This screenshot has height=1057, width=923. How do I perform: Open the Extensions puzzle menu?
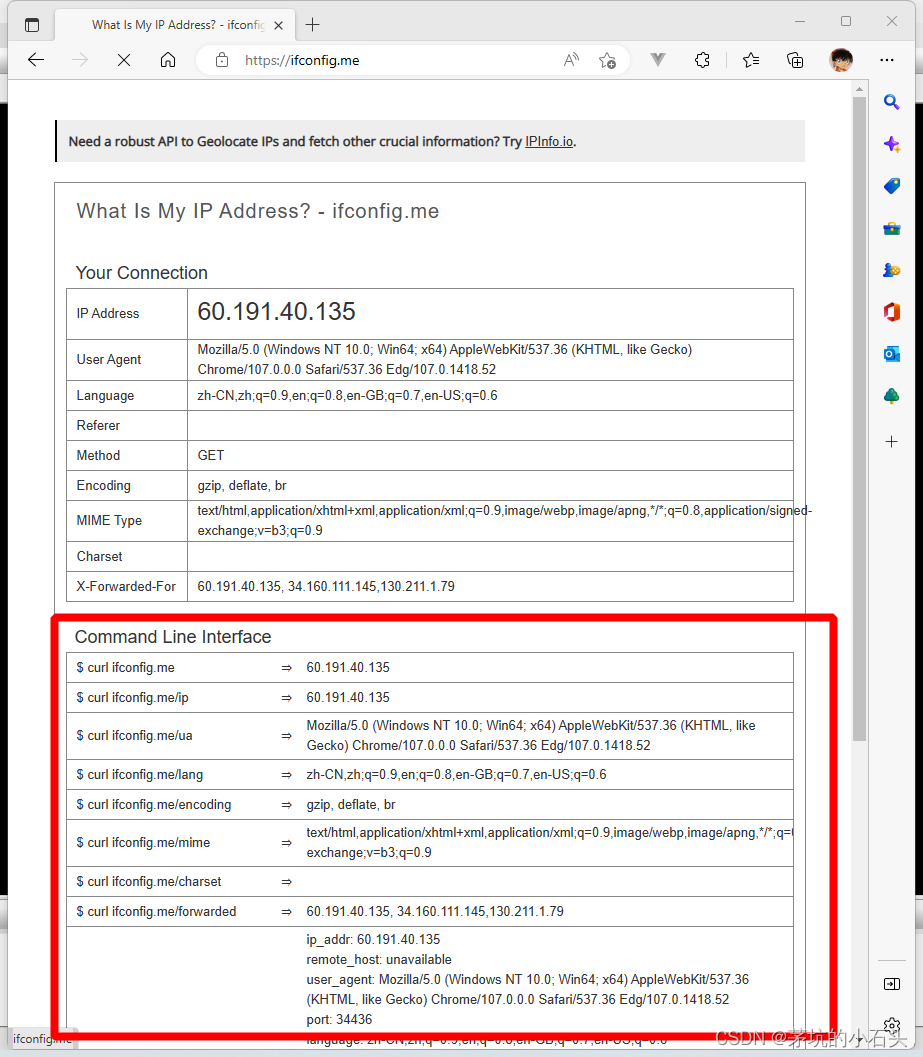coord(702,60)
